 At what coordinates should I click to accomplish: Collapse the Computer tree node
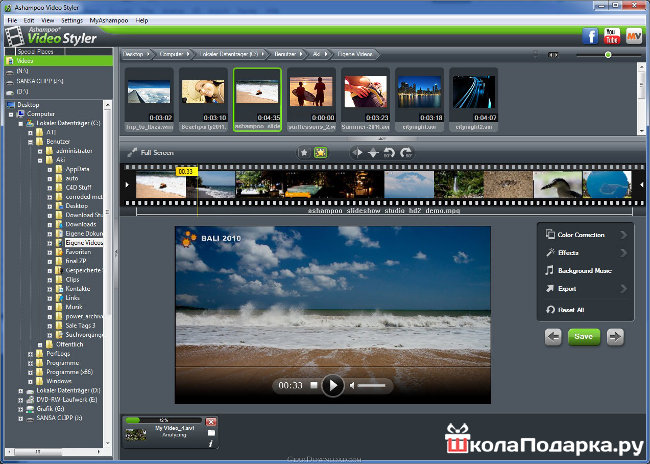coord(11,114)
